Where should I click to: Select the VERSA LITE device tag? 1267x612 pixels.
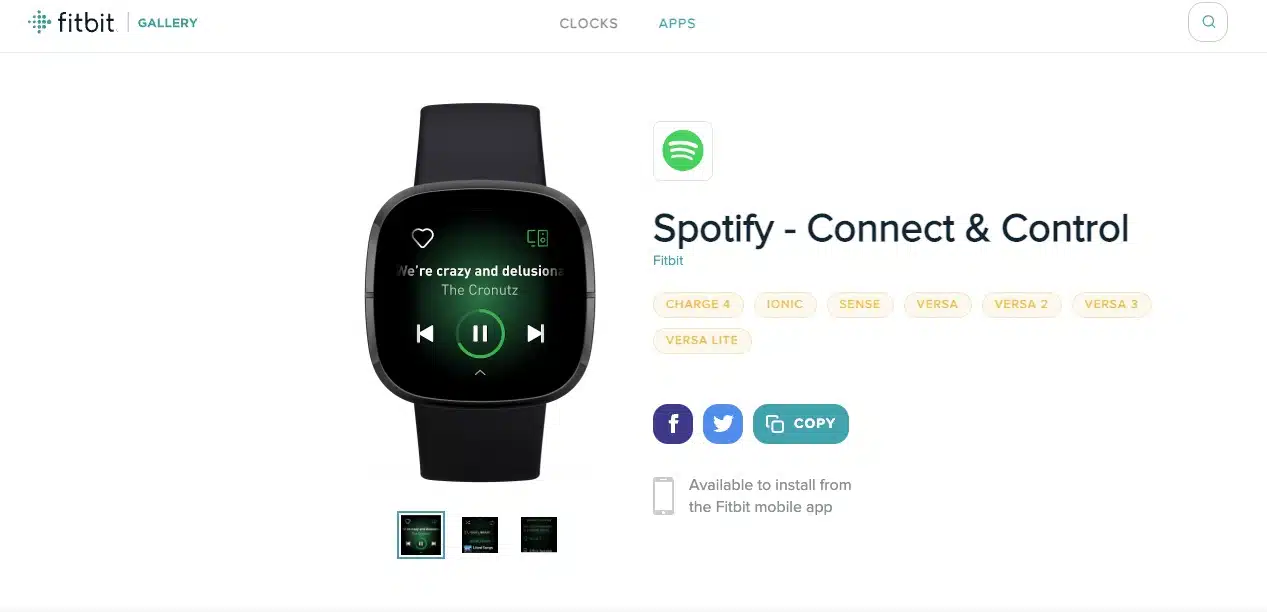(702, 340)
